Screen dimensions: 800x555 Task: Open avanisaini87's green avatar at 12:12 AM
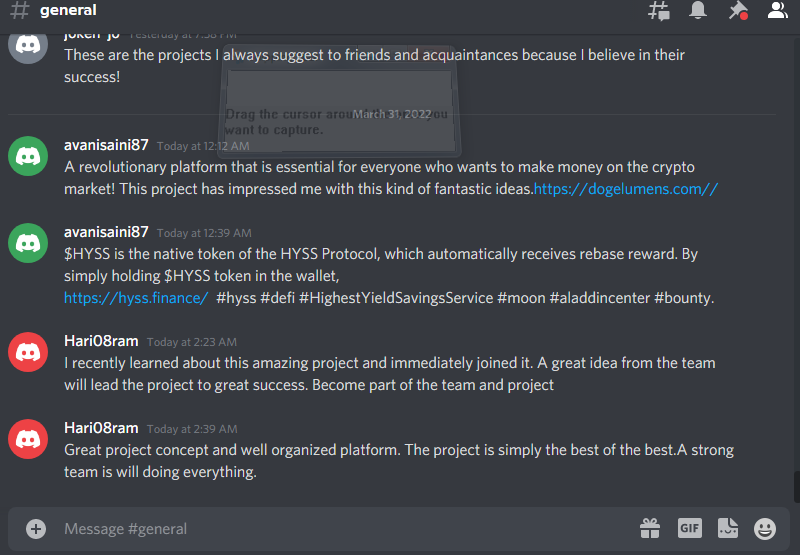click(x=28, y=156)
